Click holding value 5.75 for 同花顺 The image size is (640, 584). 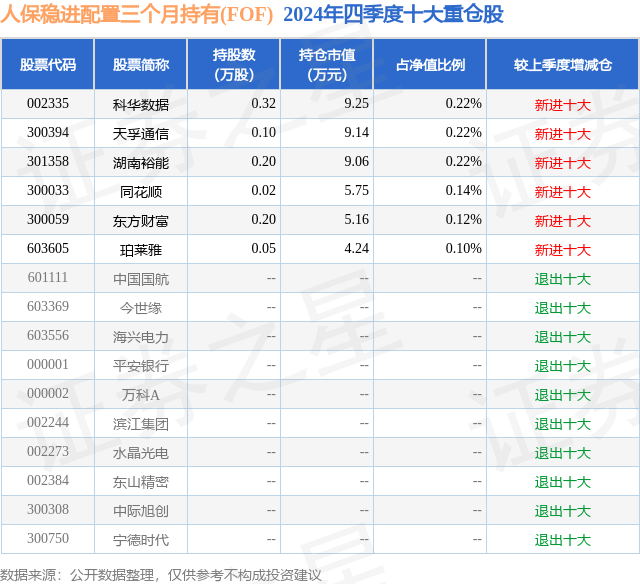(x=356, y=191)
